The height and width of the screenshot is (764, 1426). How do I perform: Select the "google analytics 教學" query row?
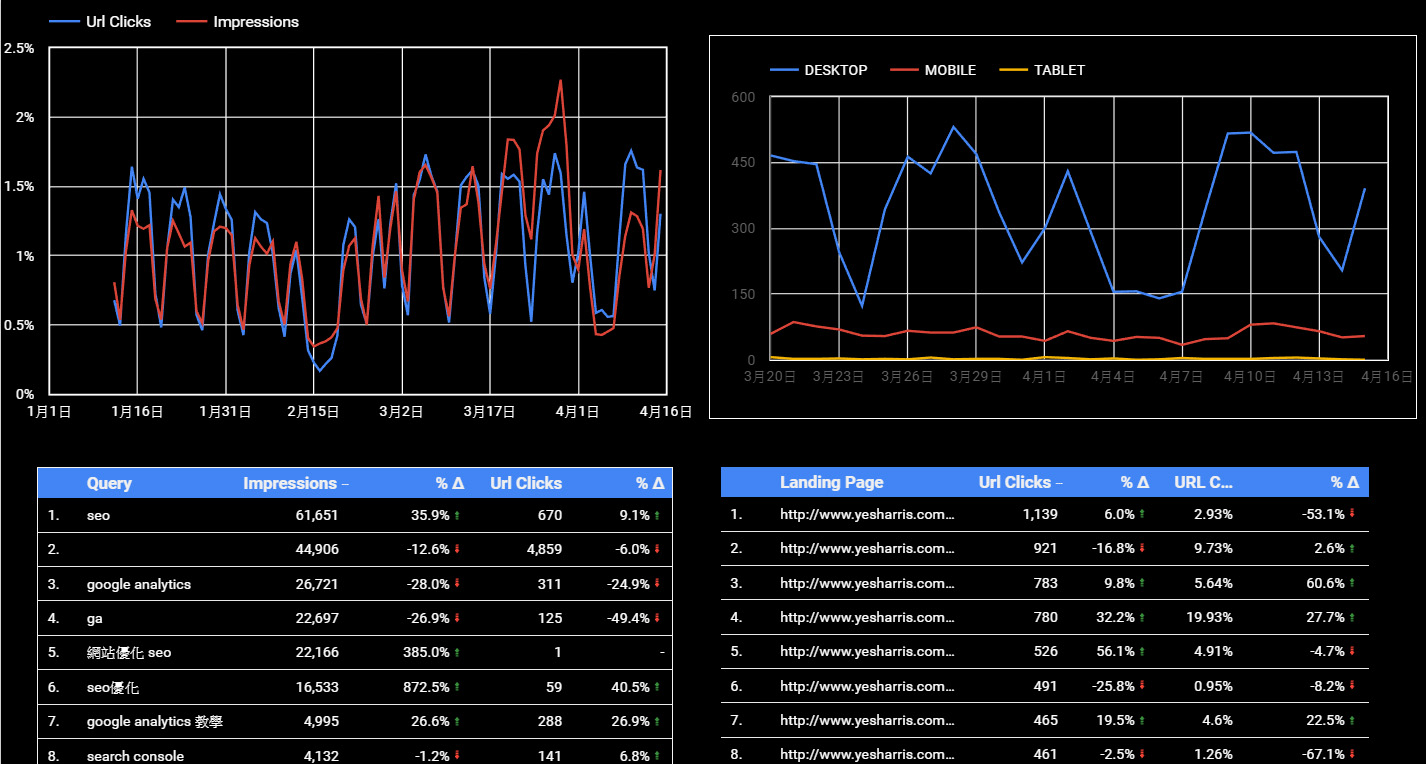tap(154, 722)
